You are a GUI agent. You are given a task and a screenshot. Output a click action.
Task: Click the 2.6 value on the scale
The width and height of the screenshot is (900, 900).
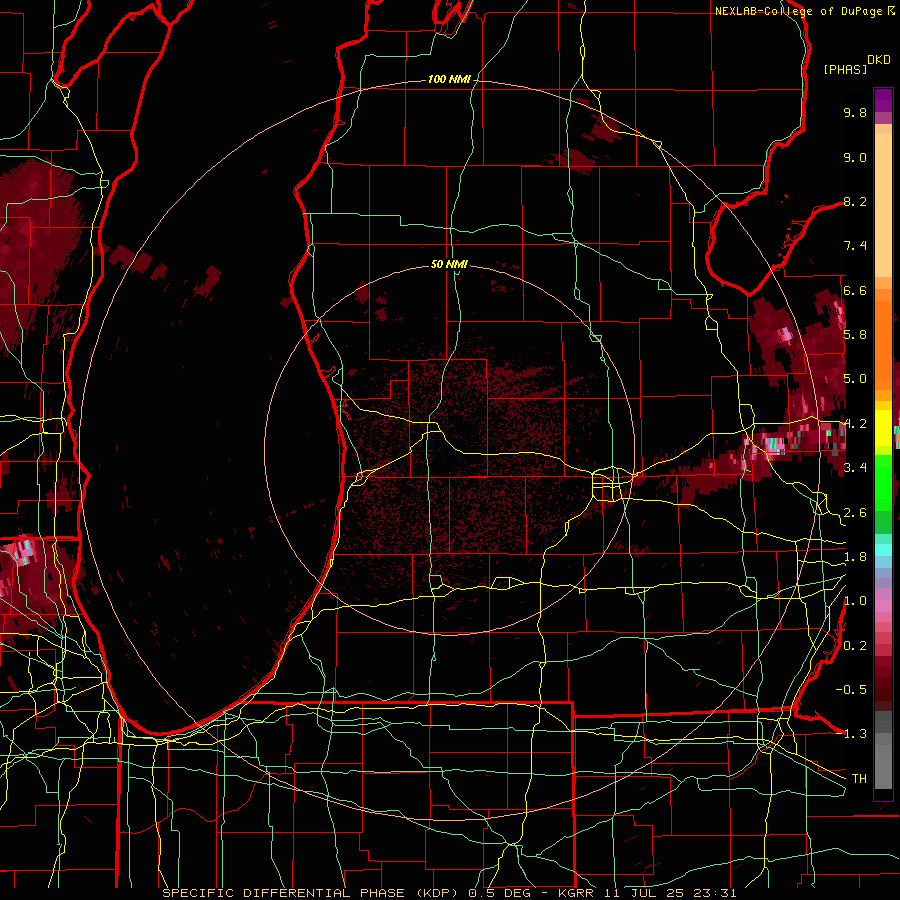click(855, 513)
